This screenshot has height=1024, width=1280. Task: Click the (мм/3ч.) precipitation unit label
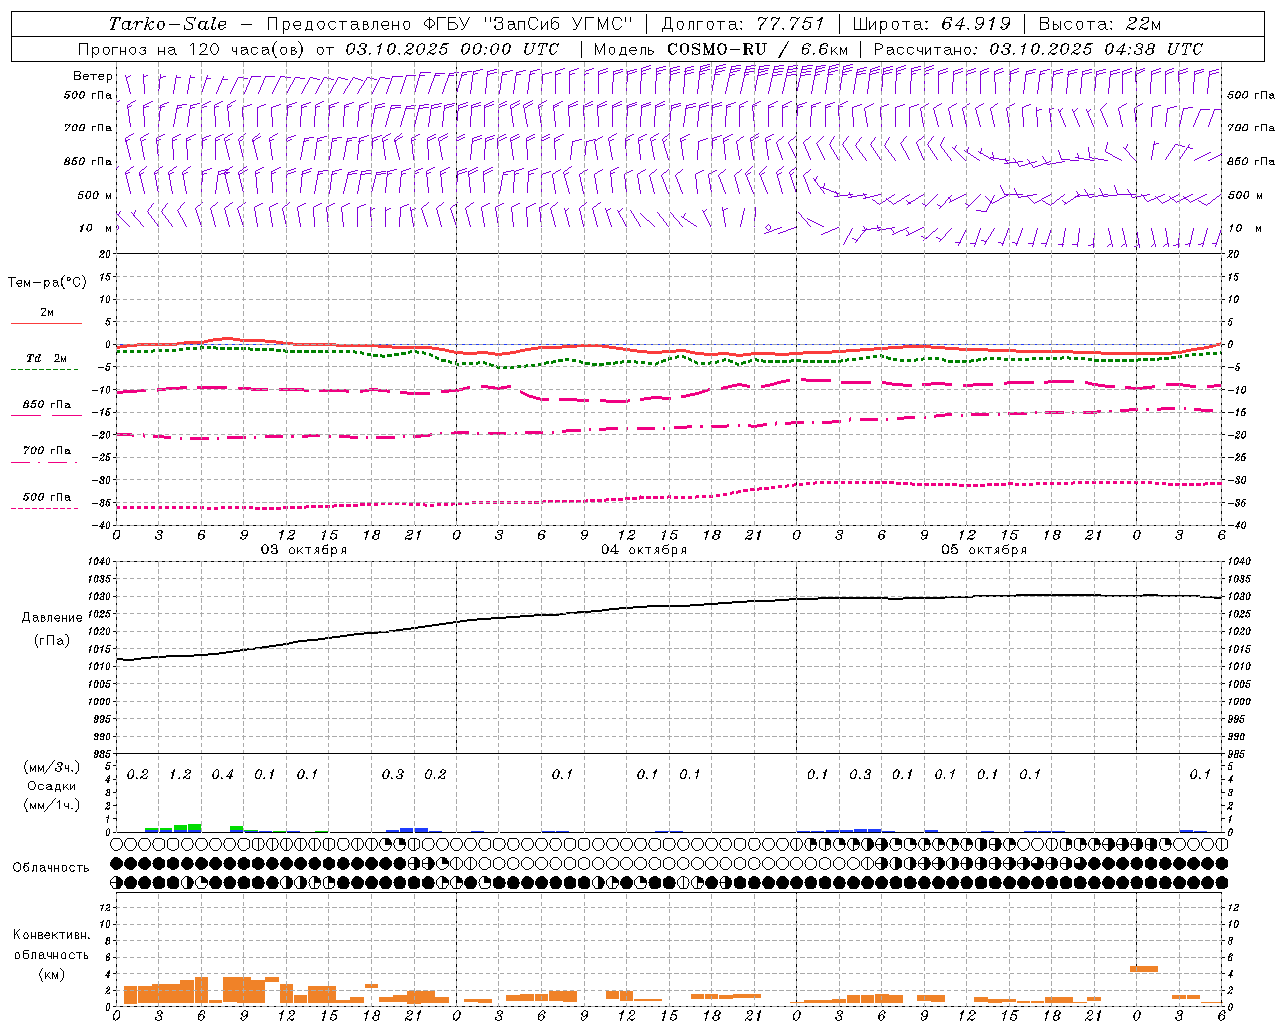pos(52,767)
